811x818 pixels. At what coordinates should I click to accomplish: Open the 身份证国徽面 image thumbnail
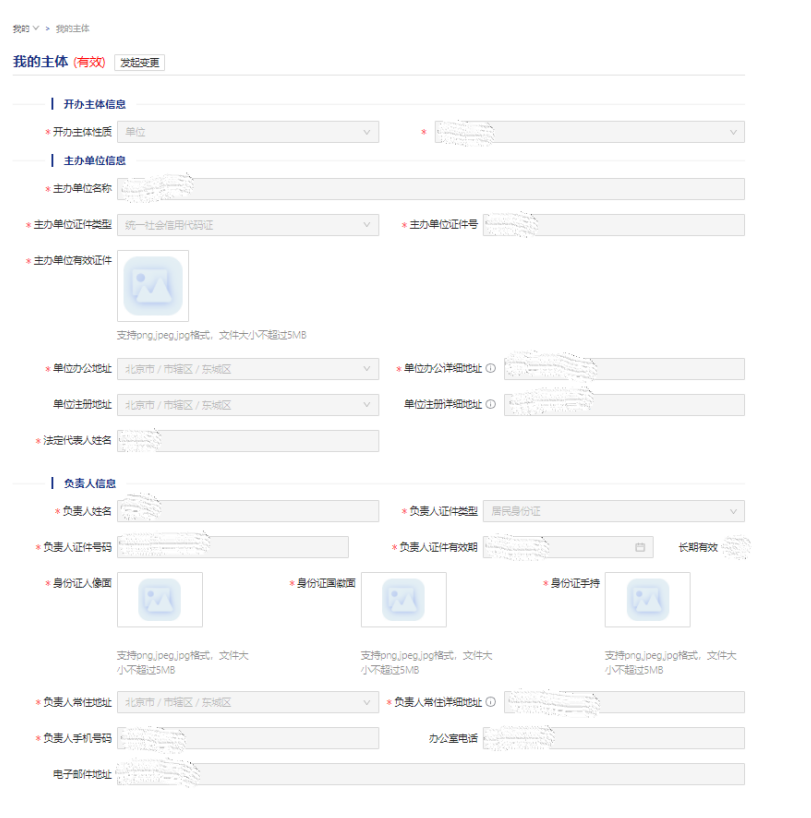coord(403,599)
